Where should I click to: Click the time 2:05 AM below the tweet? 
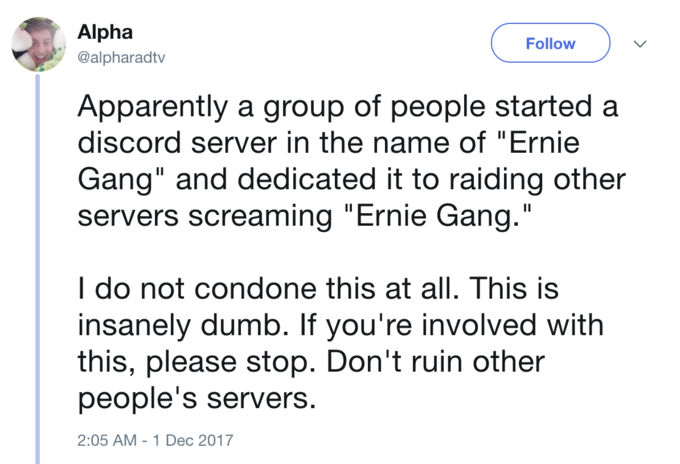point(107,440)
